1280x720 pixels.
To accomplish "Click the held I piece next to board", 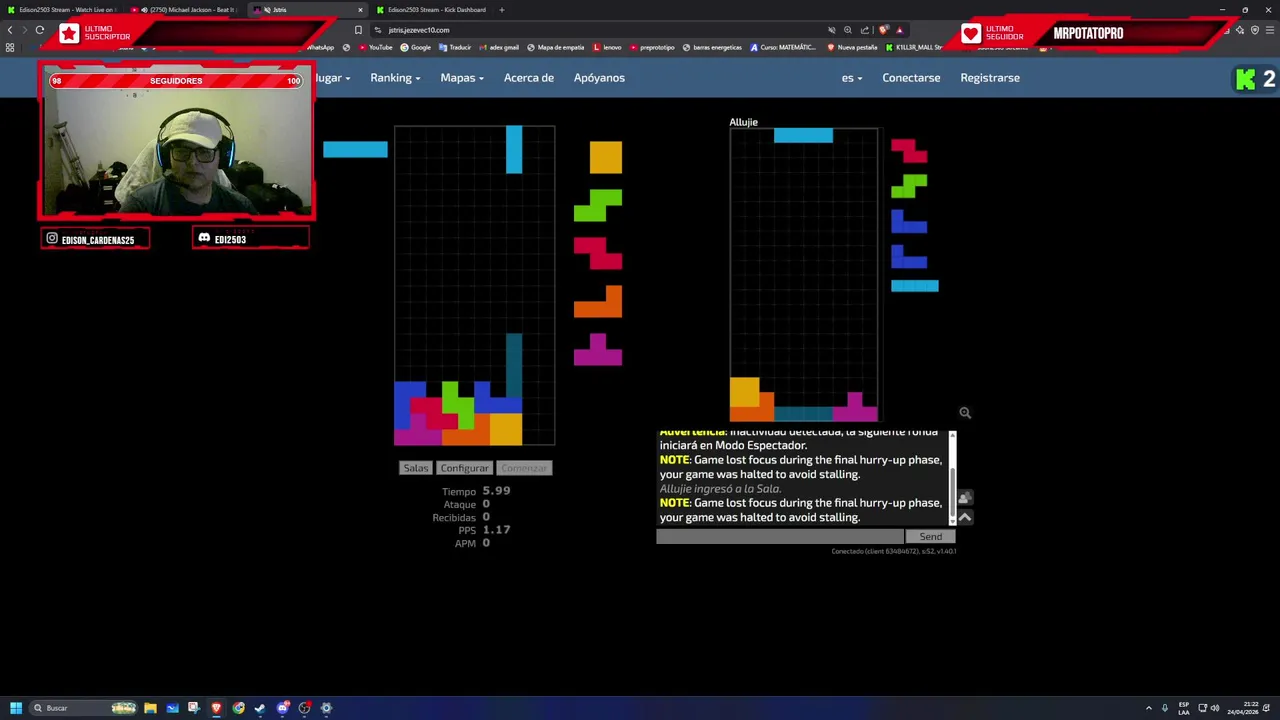I will [355, 150].
